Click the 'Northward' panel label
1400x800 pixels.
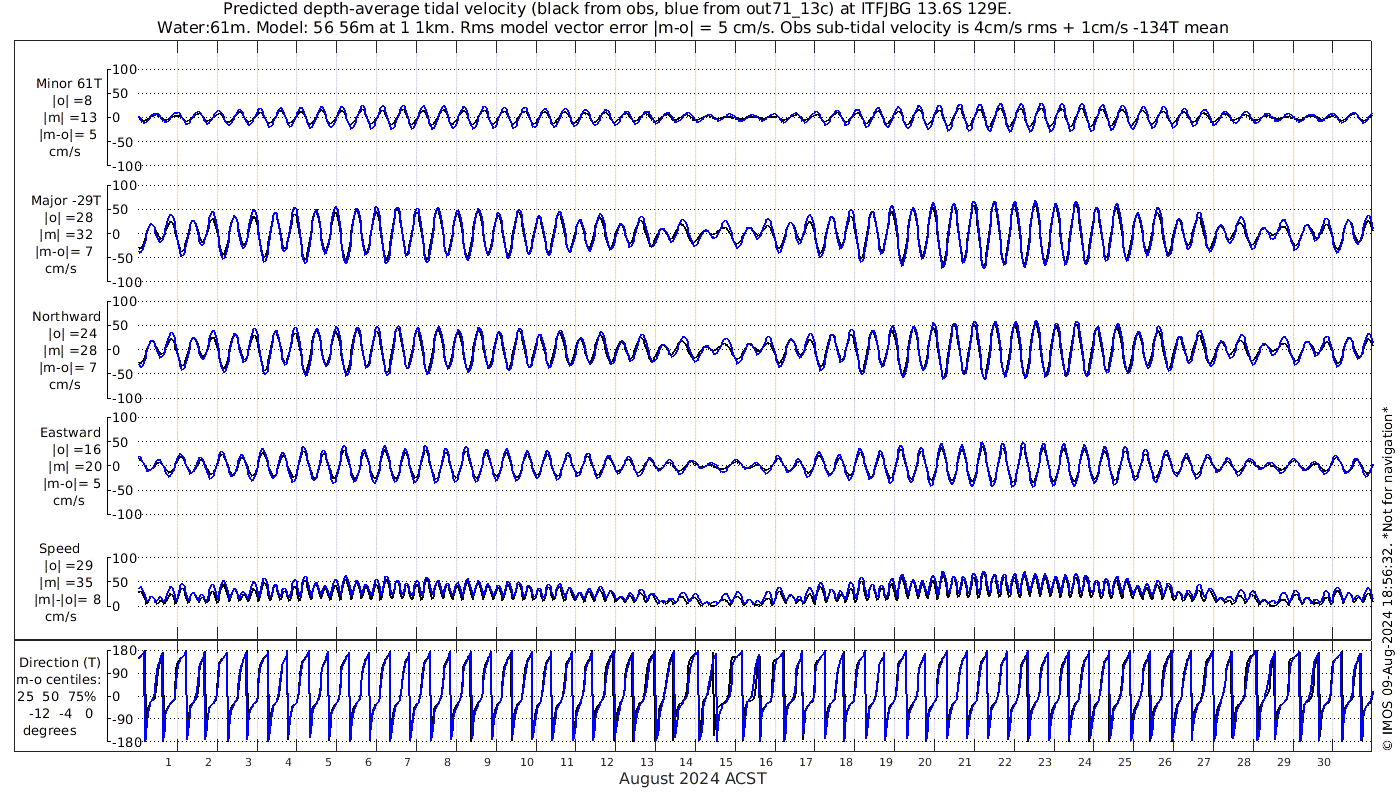tap(67, 316)
